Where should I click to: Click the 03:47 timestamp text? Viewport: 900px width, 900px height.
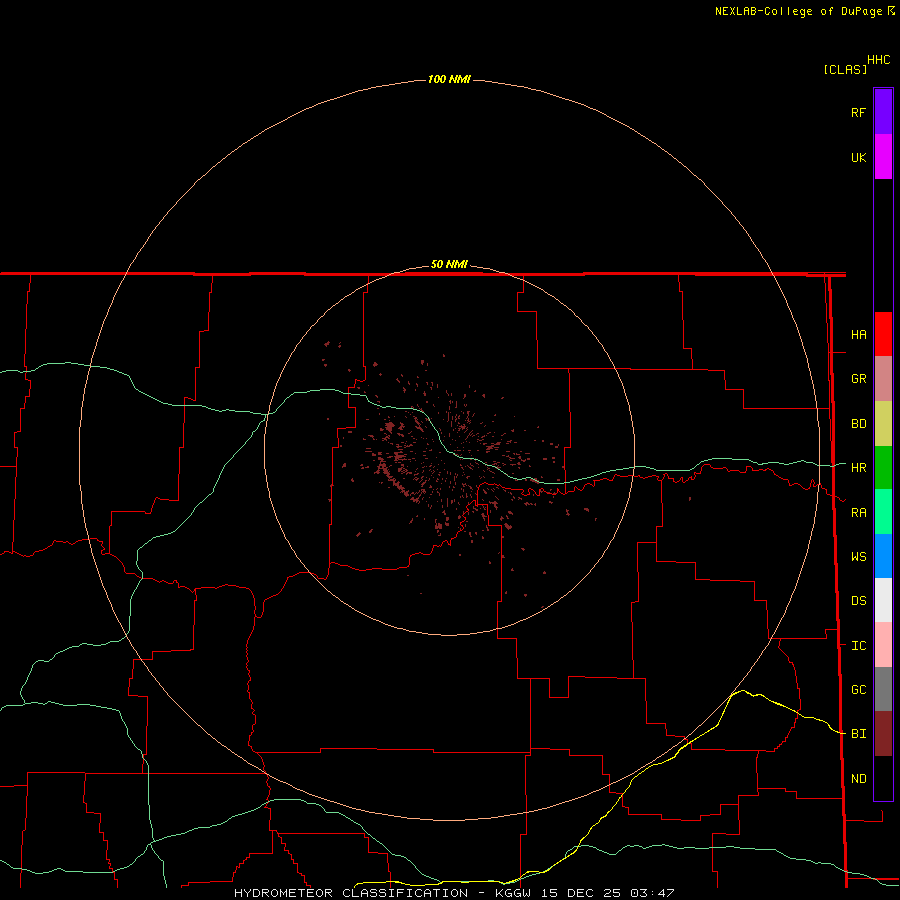651,893
